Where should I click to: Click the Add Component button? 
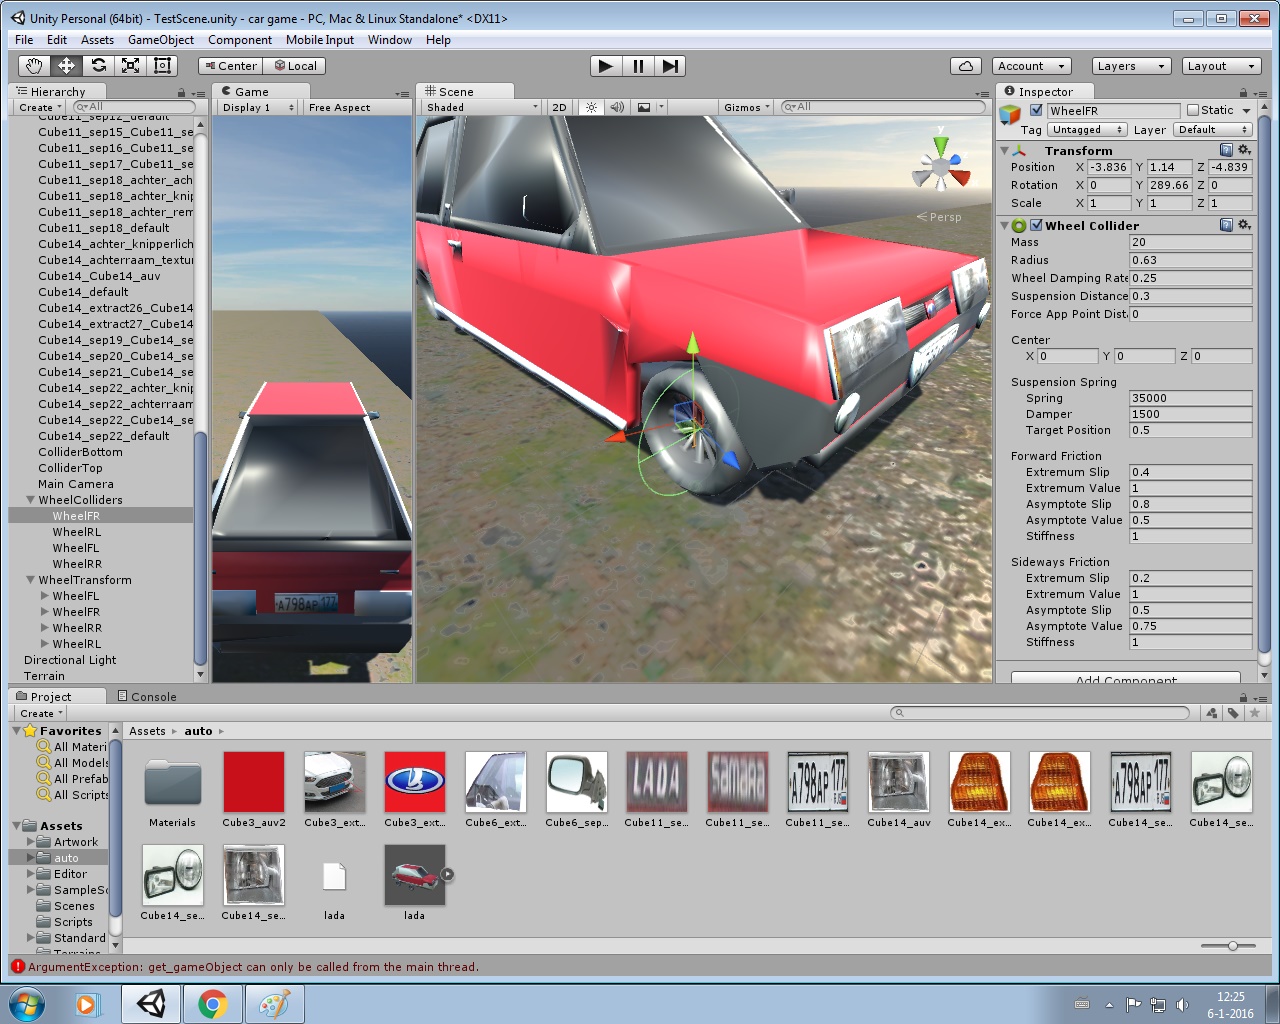1123,679
